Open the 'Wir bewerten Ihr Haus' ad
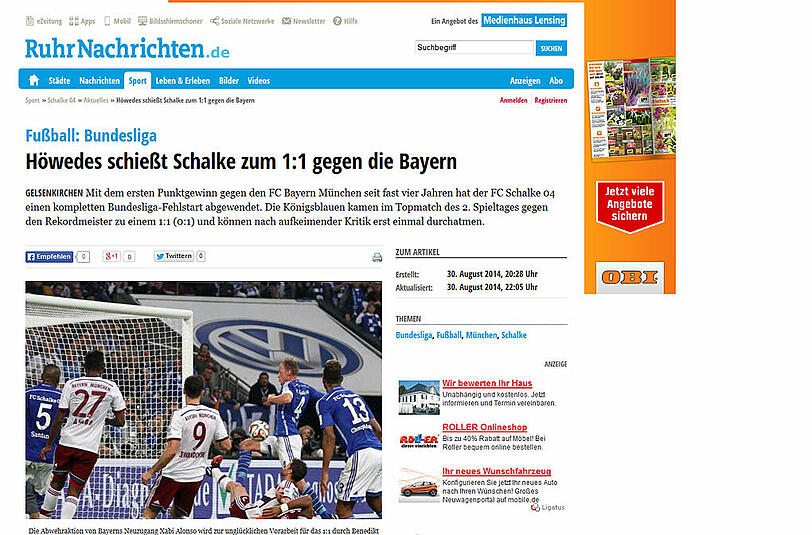812x535 pixels. tap(487, 383)
